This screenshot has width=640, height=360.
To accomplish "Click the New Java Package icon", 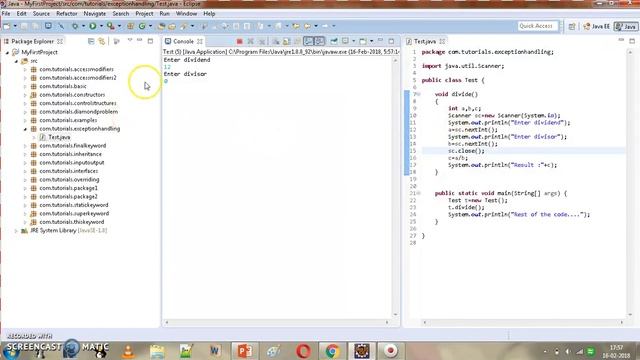I will [131, 26].
